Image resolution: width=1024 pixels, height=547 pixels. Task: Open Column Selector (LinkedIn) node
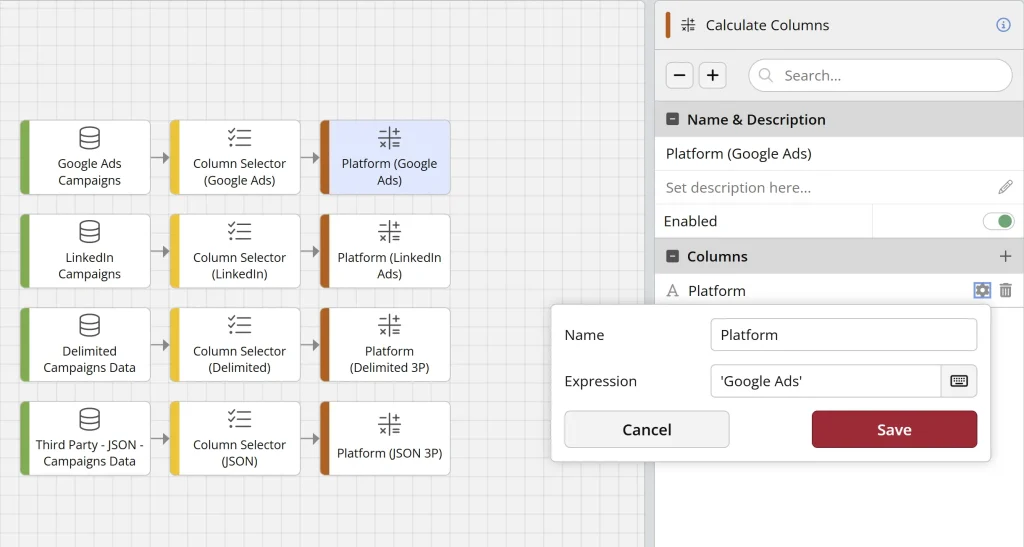(x=235, y=251)
